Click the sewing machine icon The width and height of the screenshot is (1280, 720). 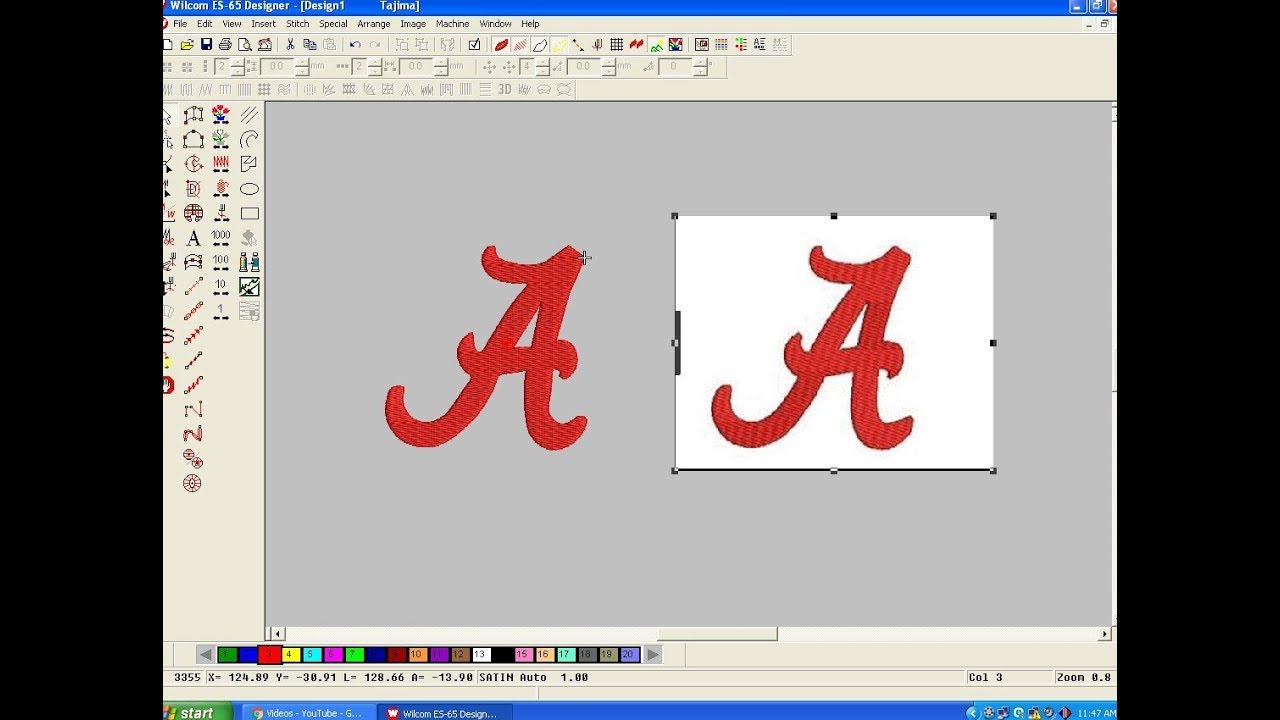pos(264,44)
